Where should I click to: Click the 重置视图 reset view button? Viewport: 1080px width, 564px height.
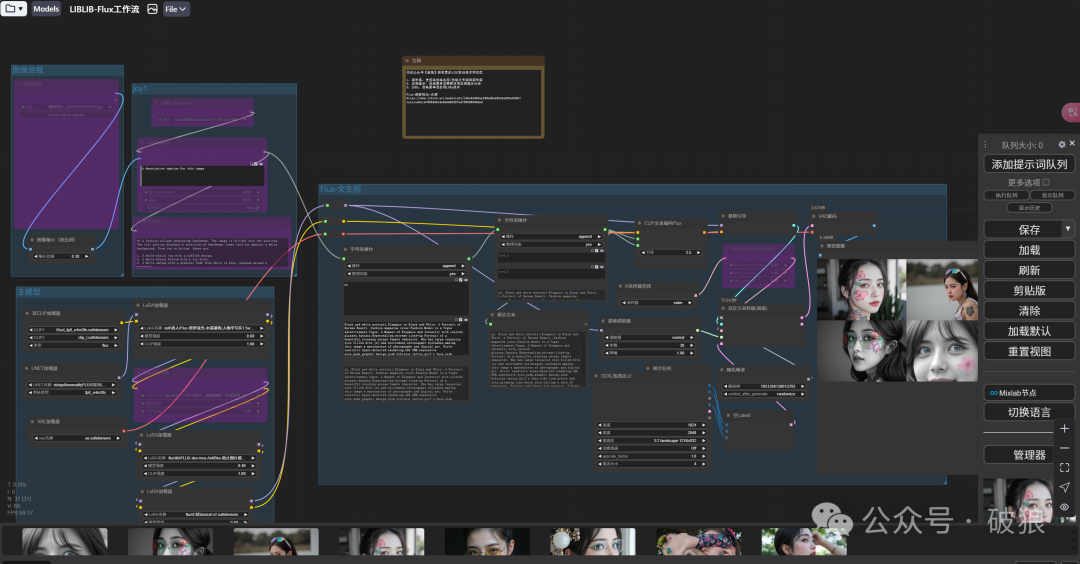point(1029,351)
